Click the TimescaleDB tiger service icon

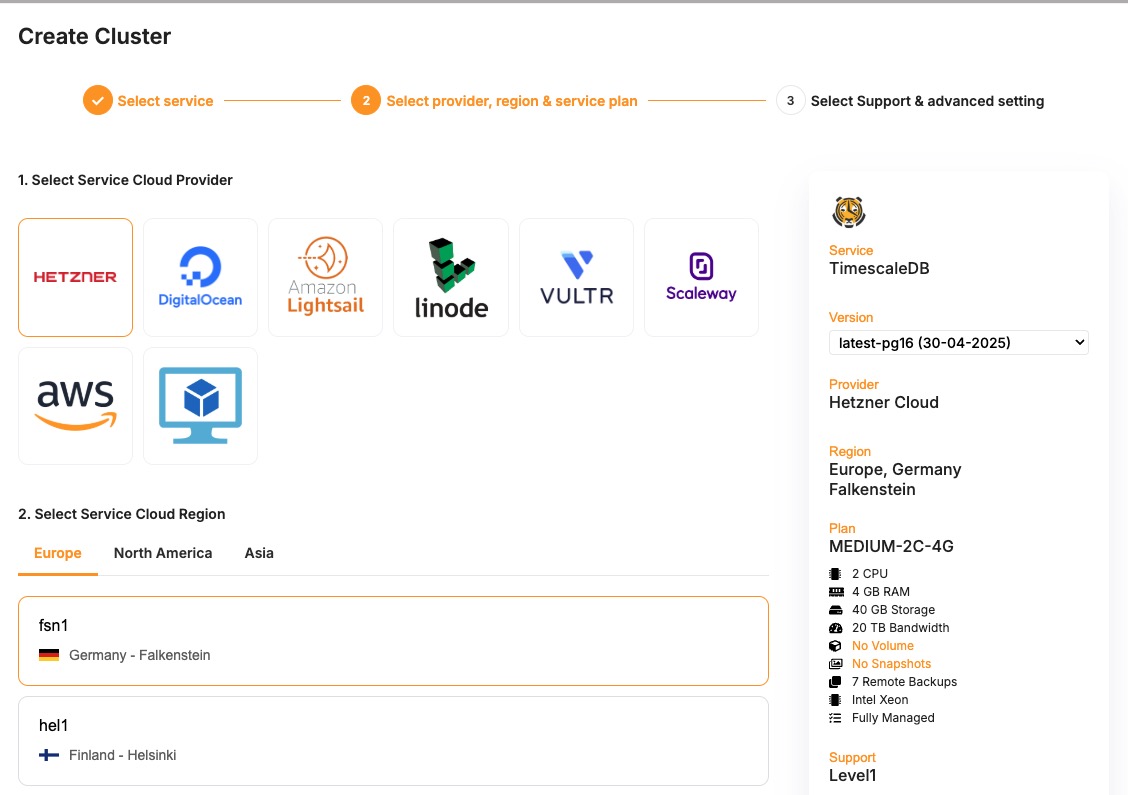tap(848, 212)
